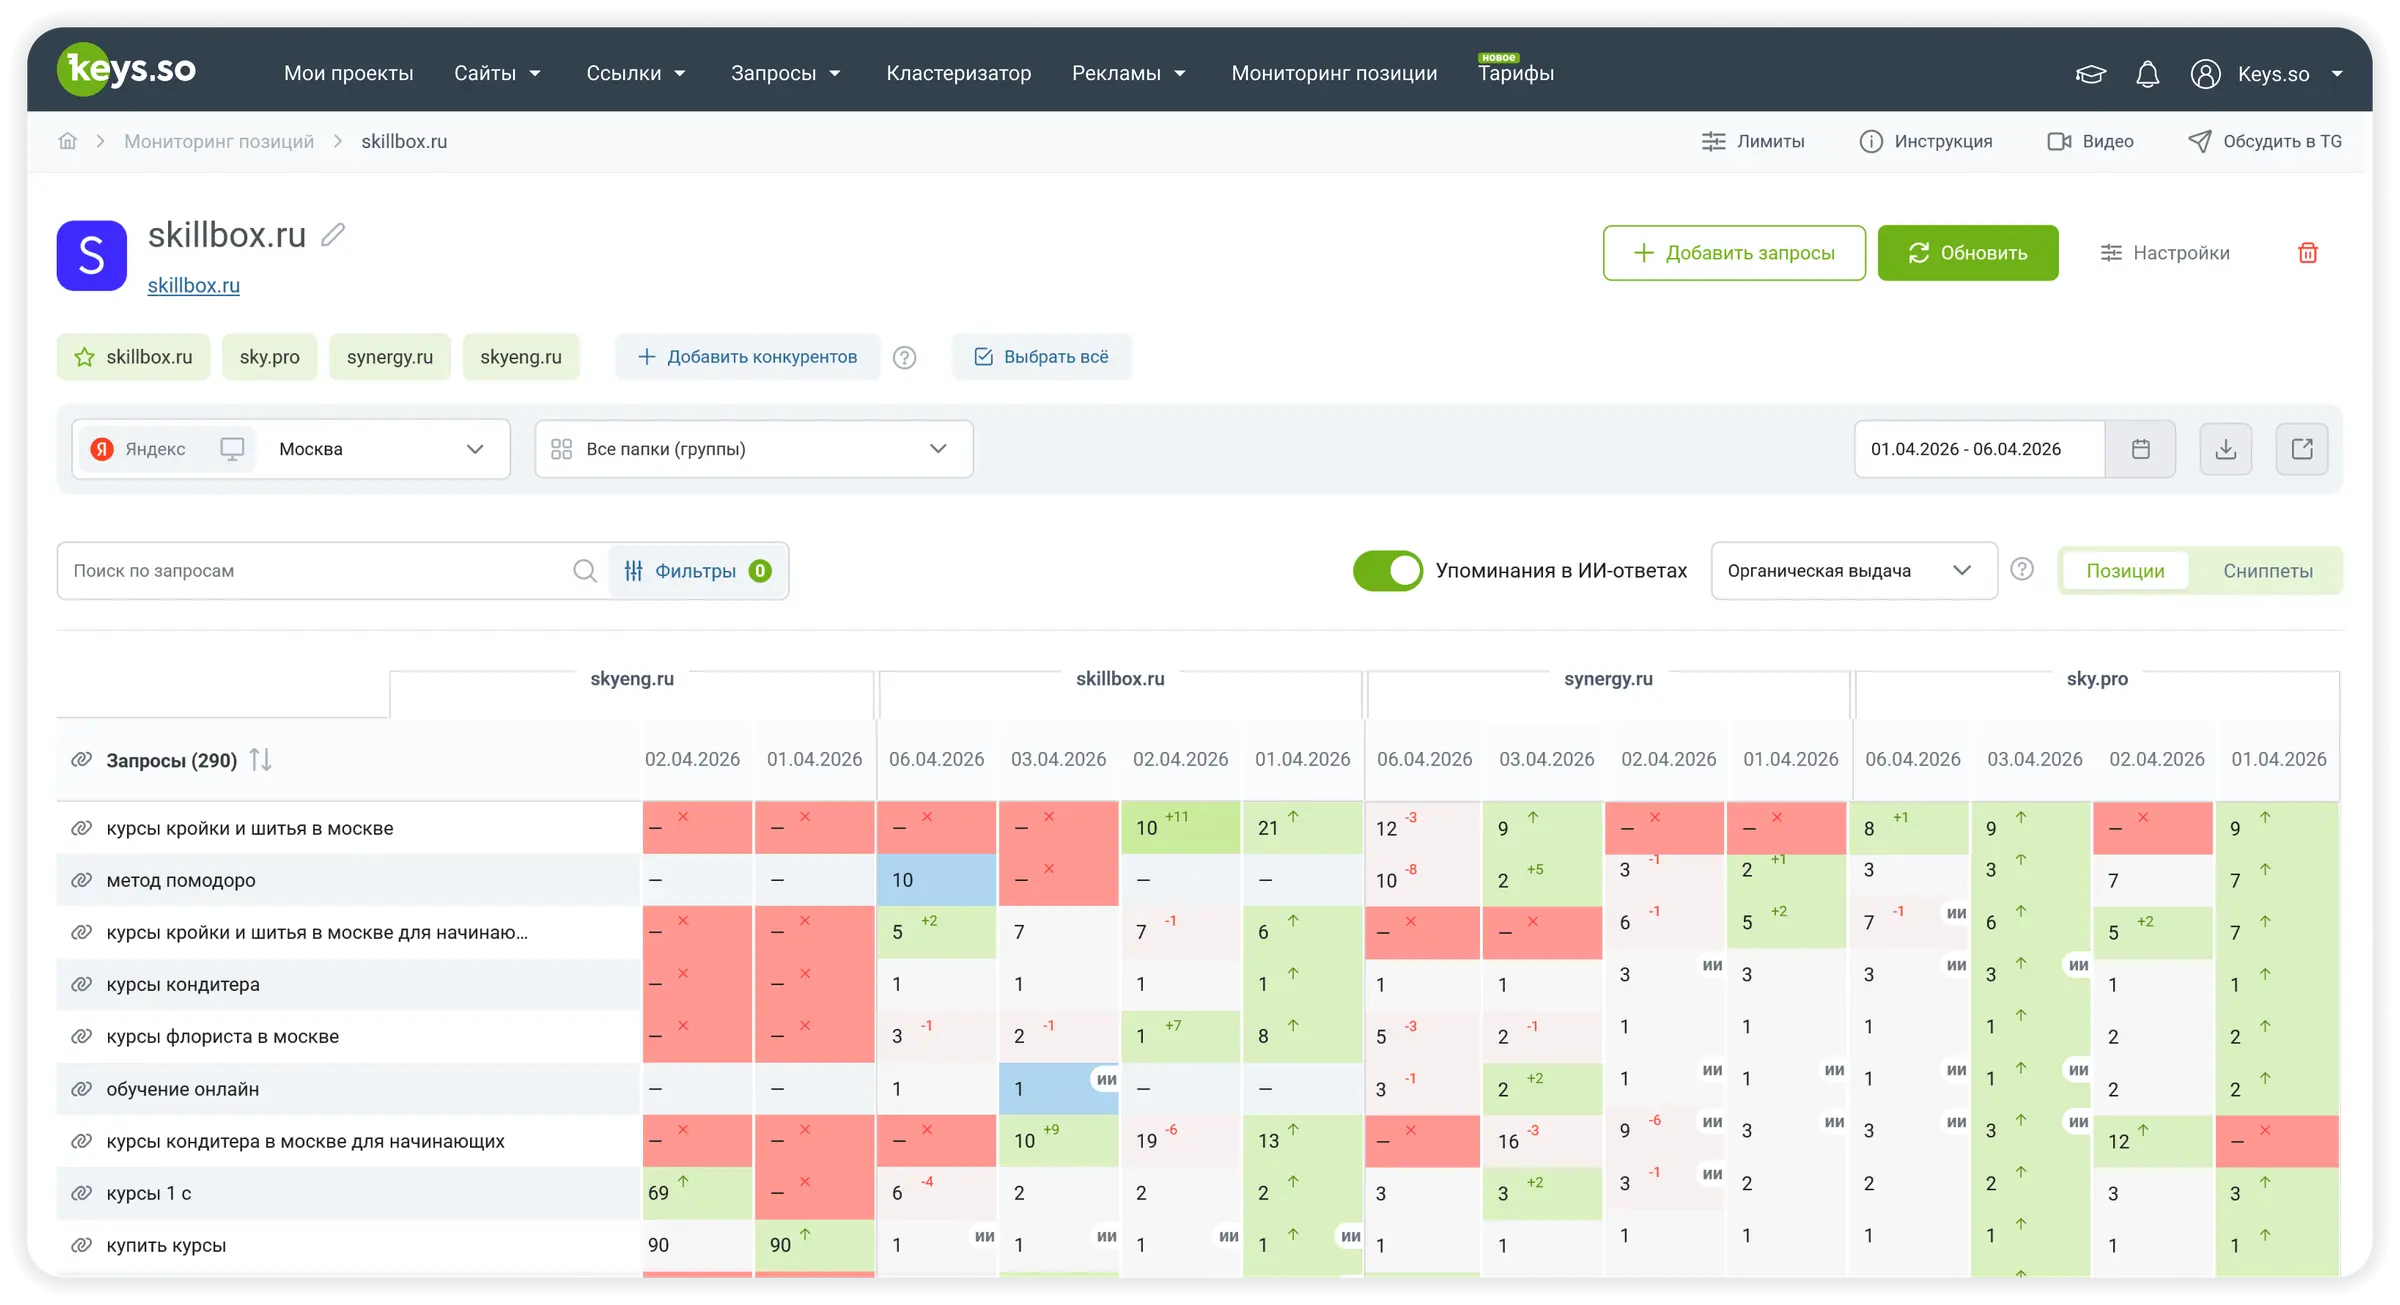
Task: Switch view to Сниппеты
Action: (2267, 571)
